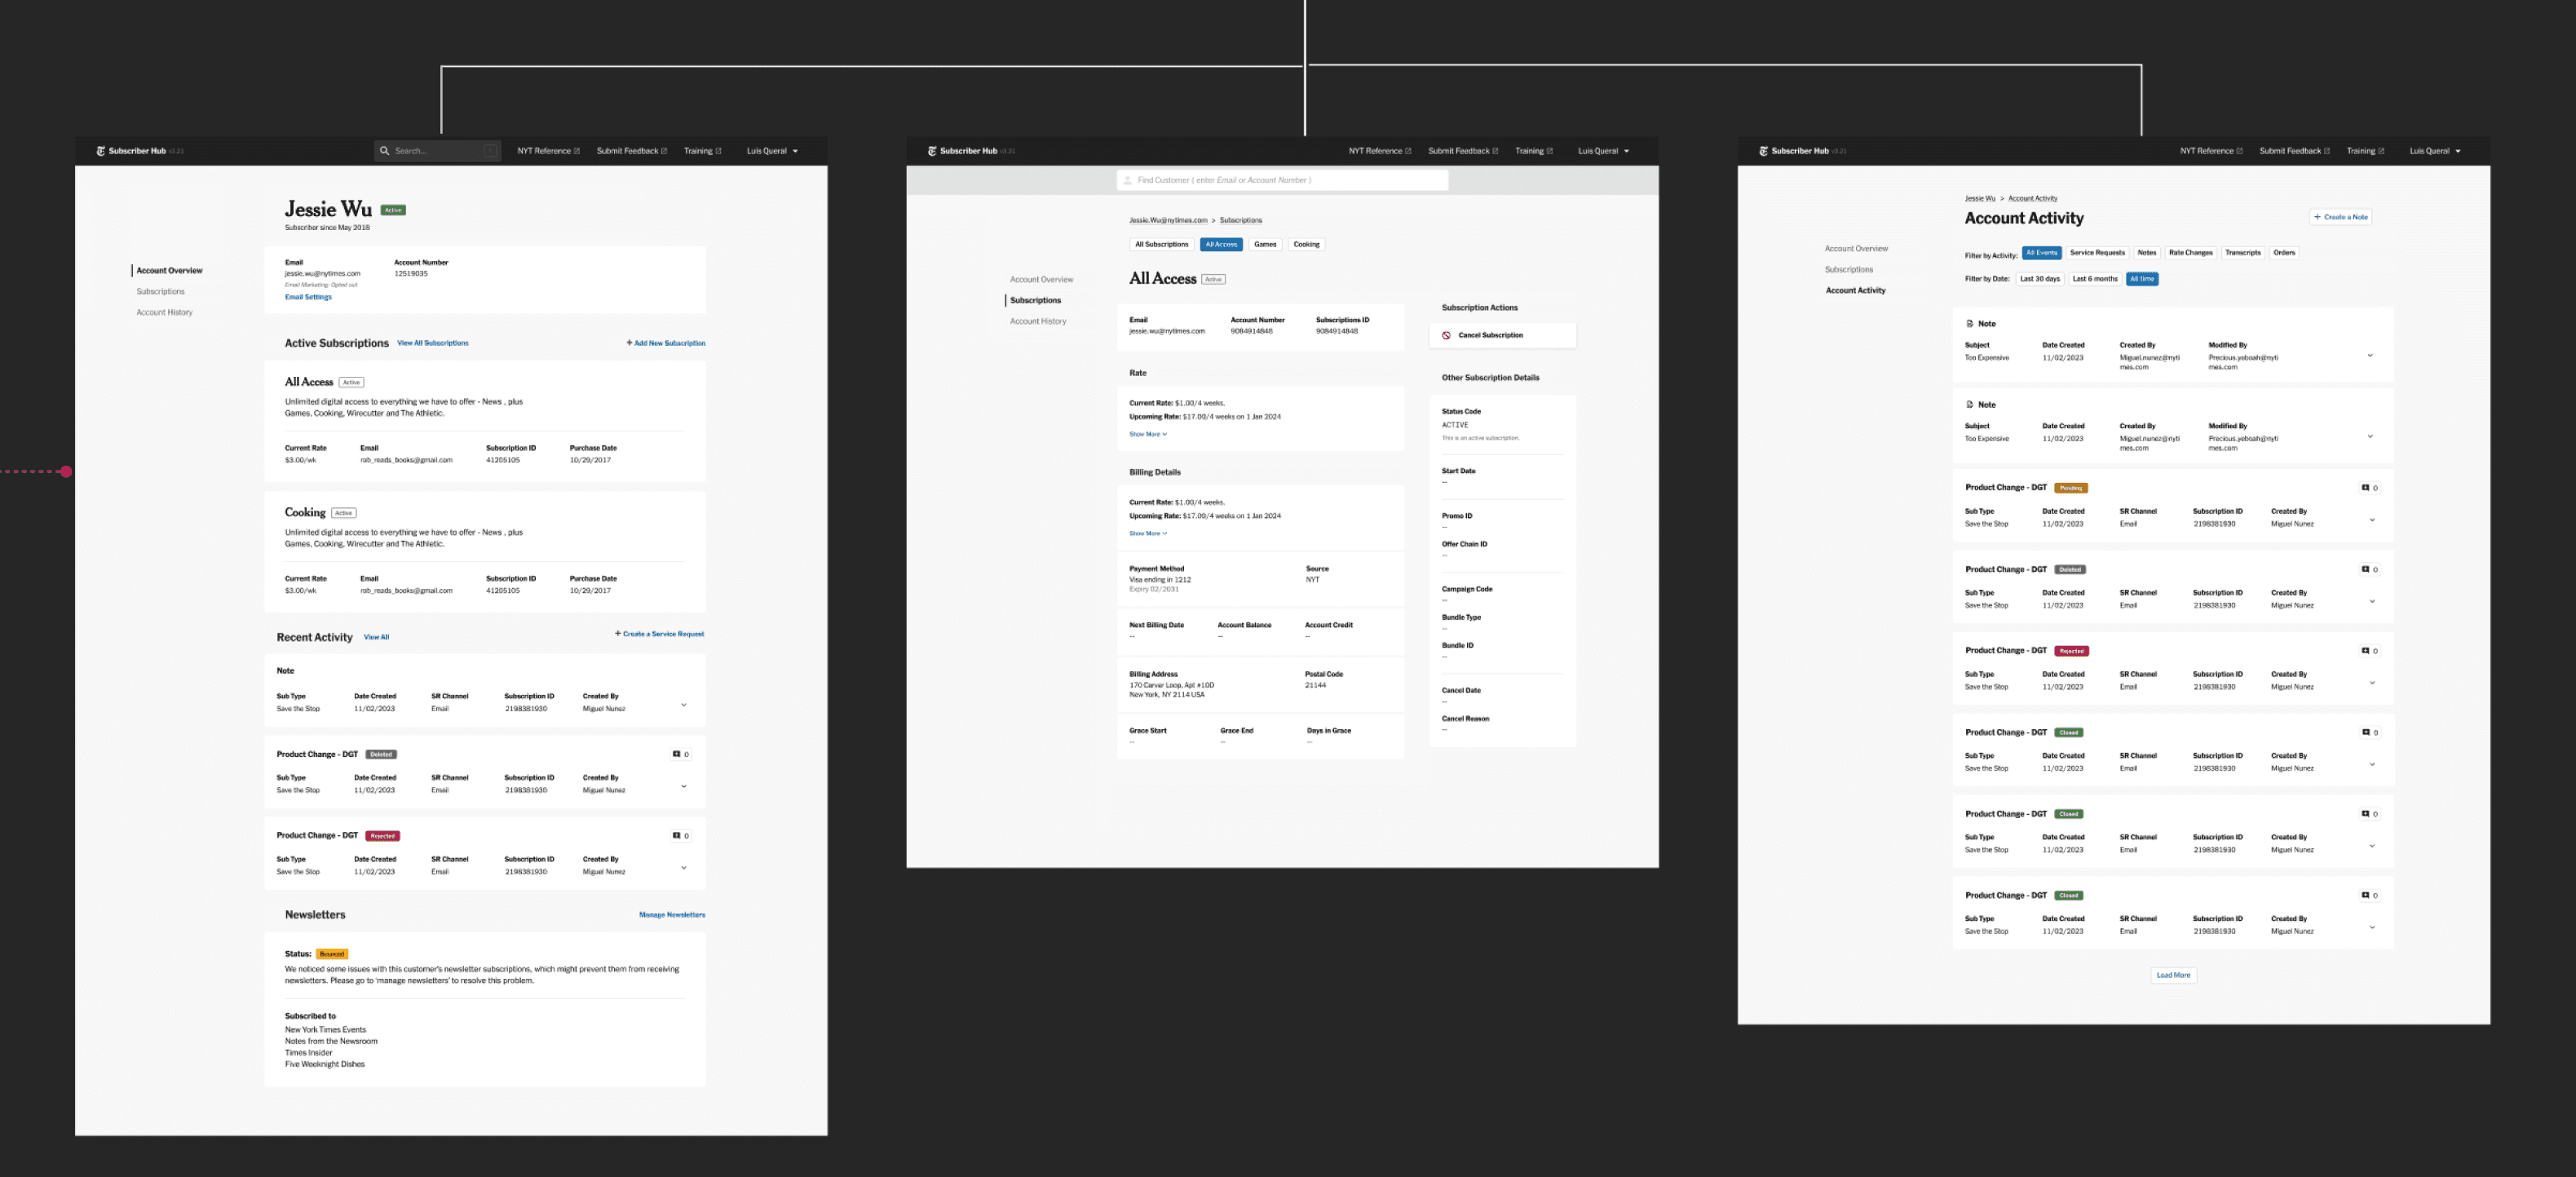Filter by date: Last 30 days
Screen dimensions: 2576x1177
point(2039,279)
